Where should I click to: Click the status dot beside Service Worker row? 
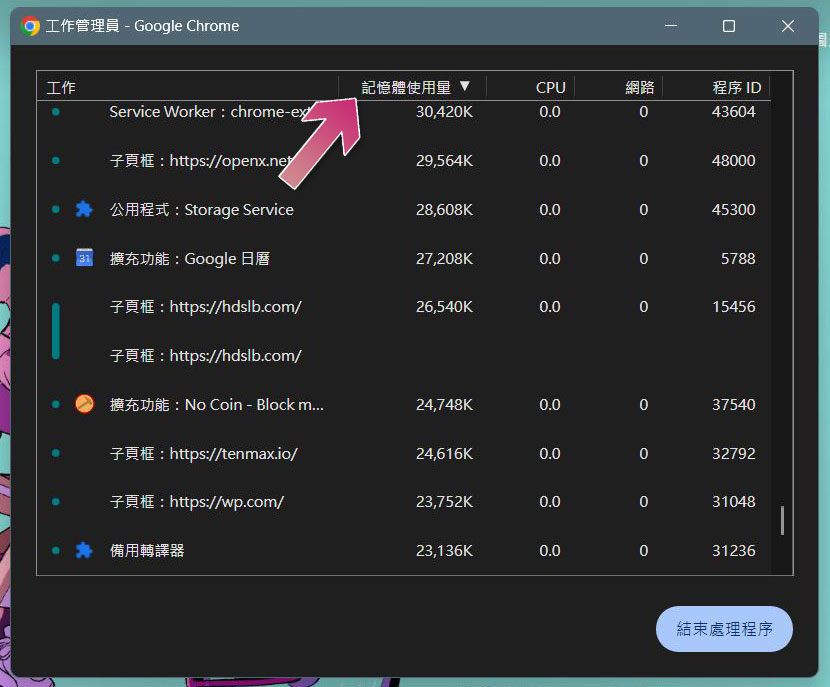coord(57,112)
